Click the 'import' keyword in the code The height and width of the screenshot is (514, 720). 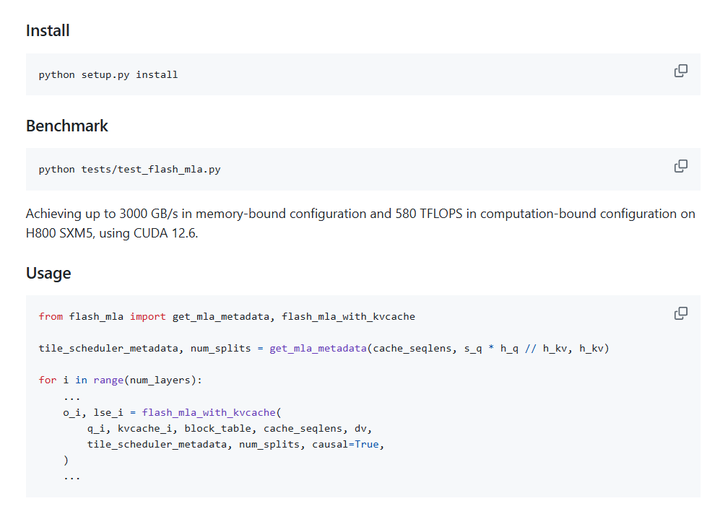pyautogui.click(x=150, y=317)
